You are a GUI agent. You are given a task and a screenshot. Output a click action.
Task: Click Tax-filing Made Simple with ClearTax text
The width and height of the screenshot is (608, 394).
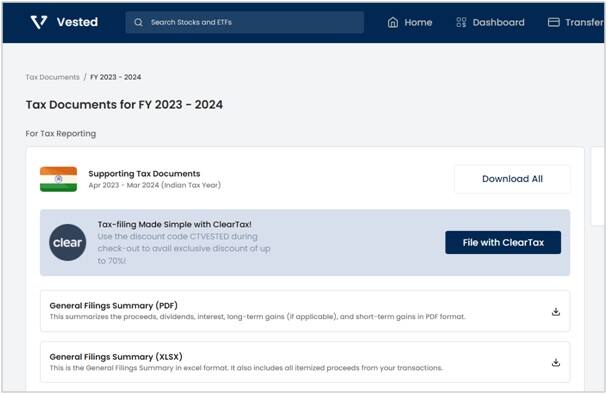pyautogui.click(x=174, y=224)
